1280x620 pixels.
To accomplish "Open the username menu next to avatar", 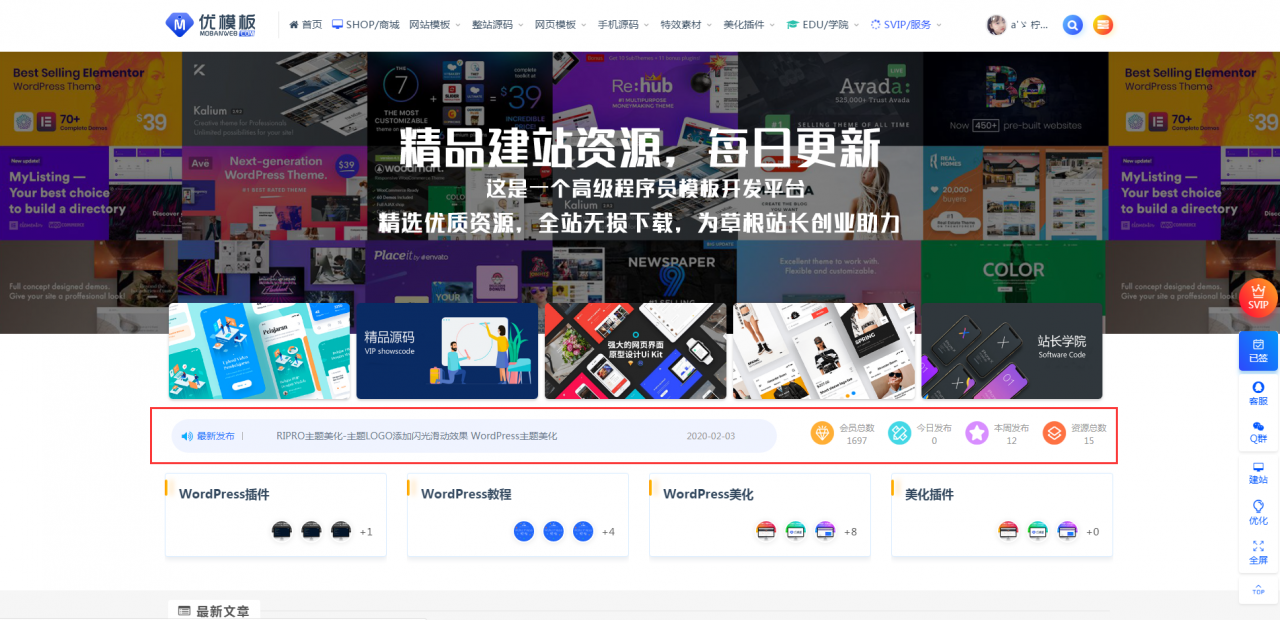I will [x=1029, y=25].
